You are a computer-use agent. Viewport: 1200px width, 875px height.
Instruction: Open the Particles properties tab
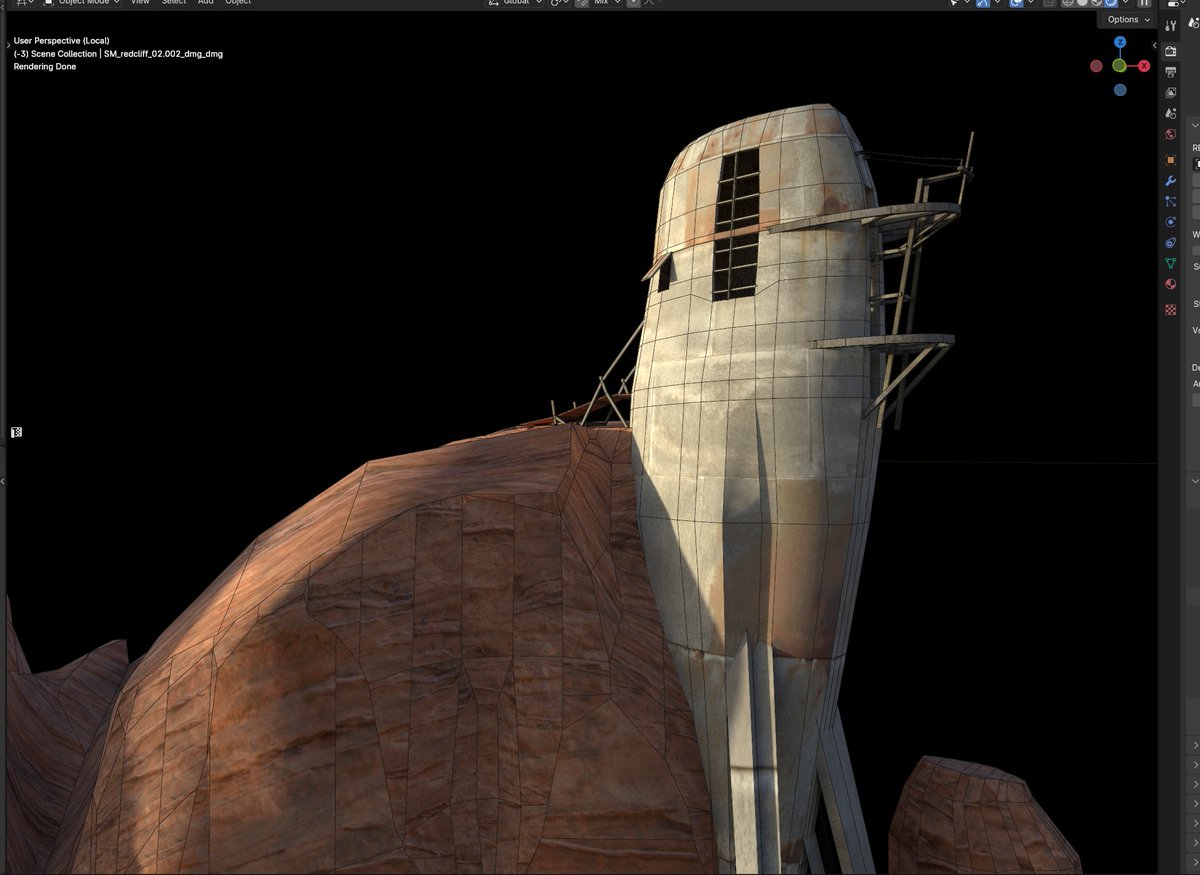(1171, 201)
